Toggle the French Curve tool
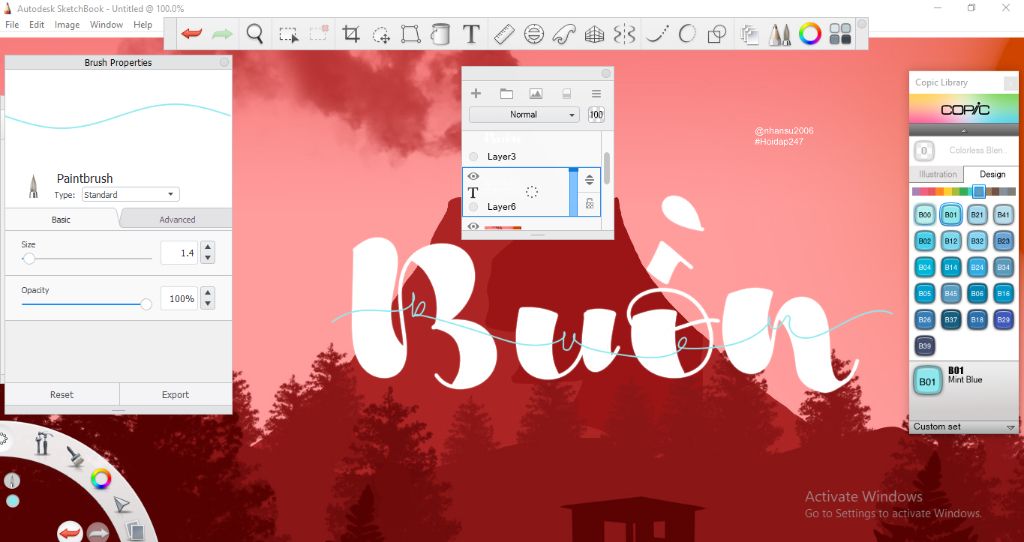1024x542 pixels. pos(564,34)
